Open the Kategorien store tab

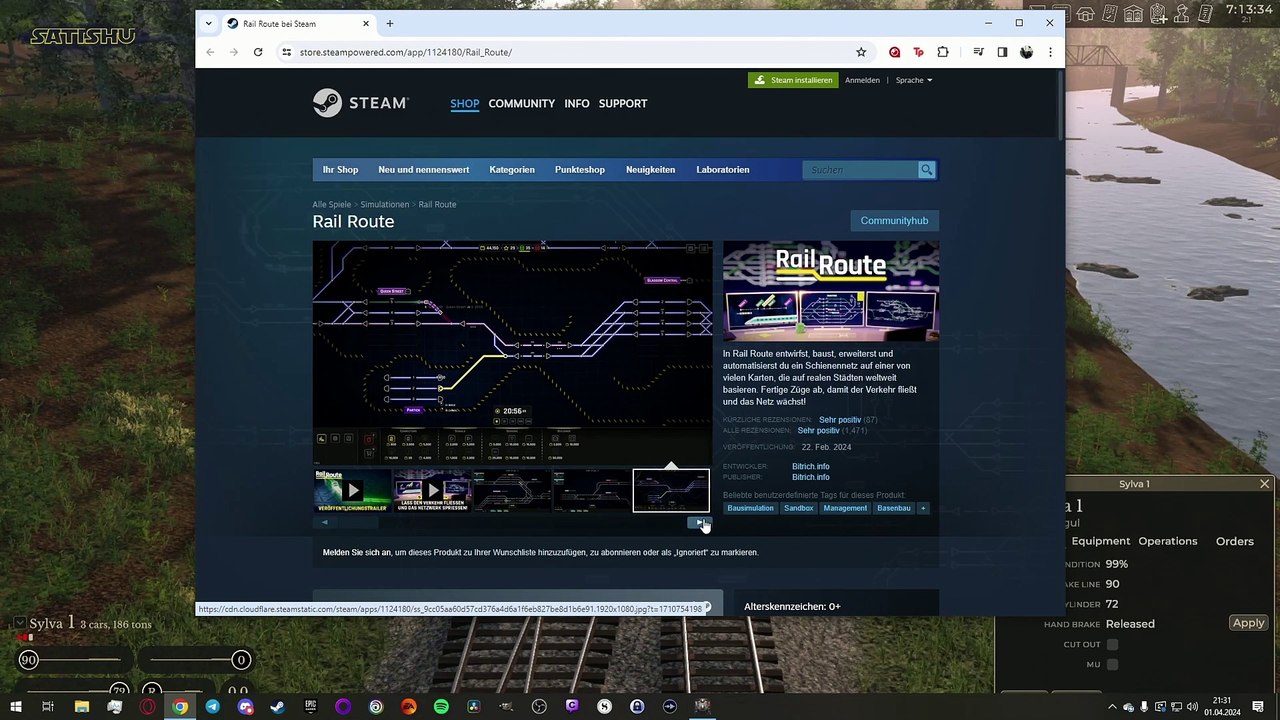(x=512, y=170)
